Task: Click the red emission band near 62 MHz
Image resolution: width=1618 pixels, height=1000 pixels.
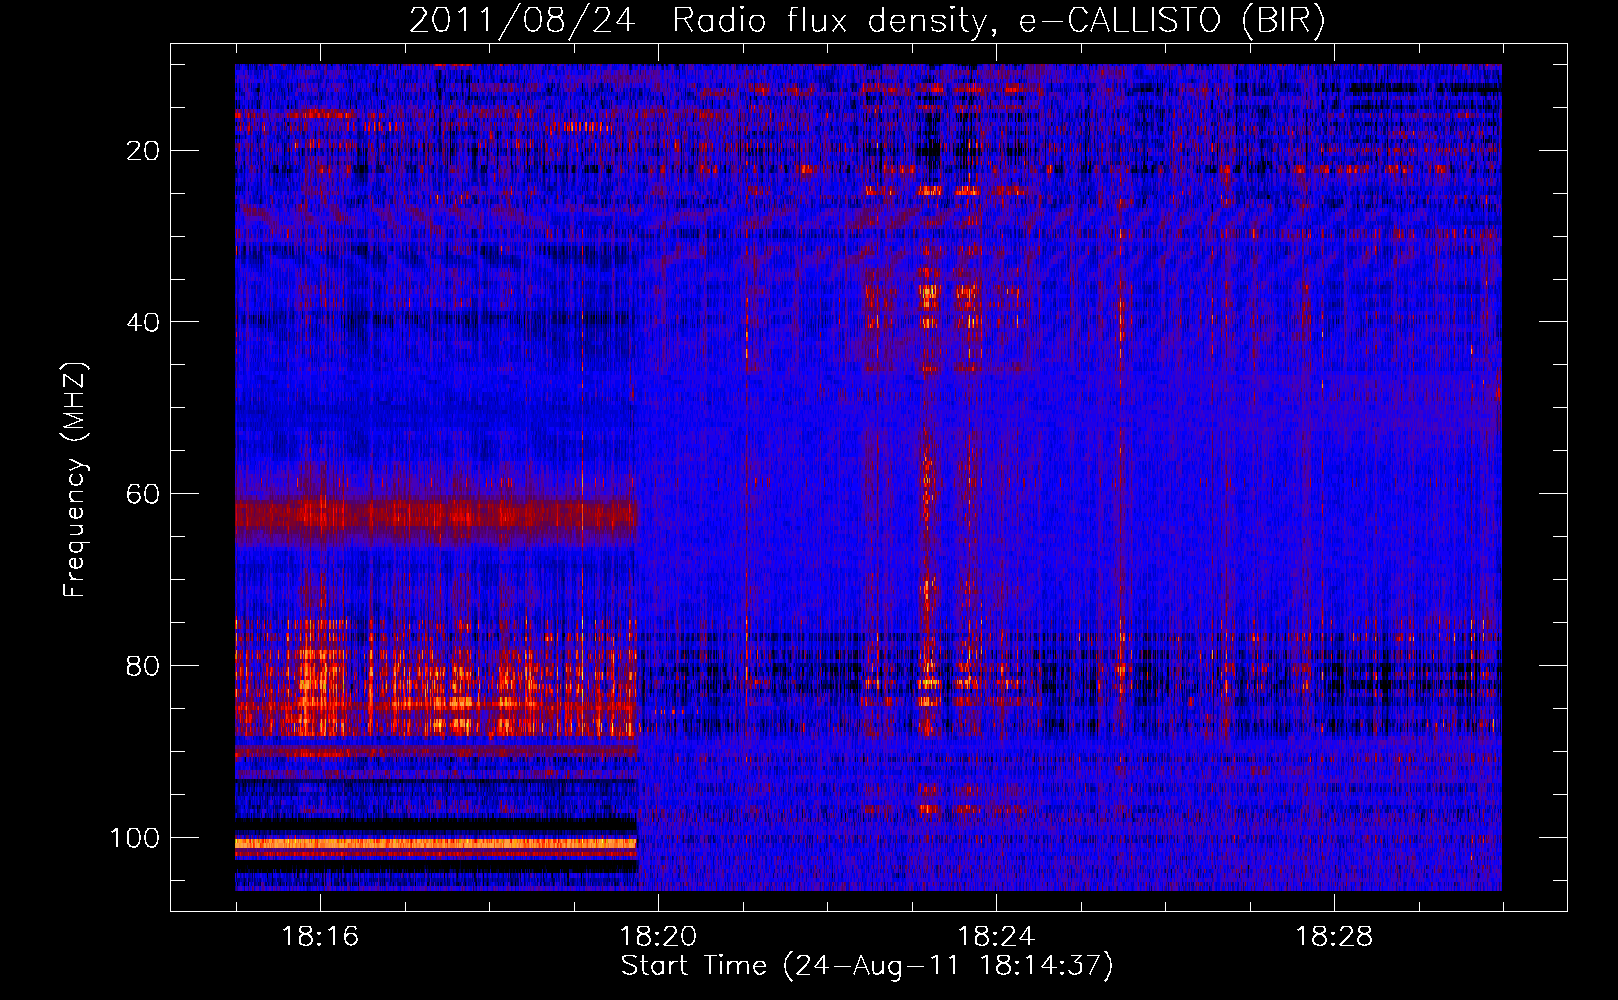Action: click(436, 516)
